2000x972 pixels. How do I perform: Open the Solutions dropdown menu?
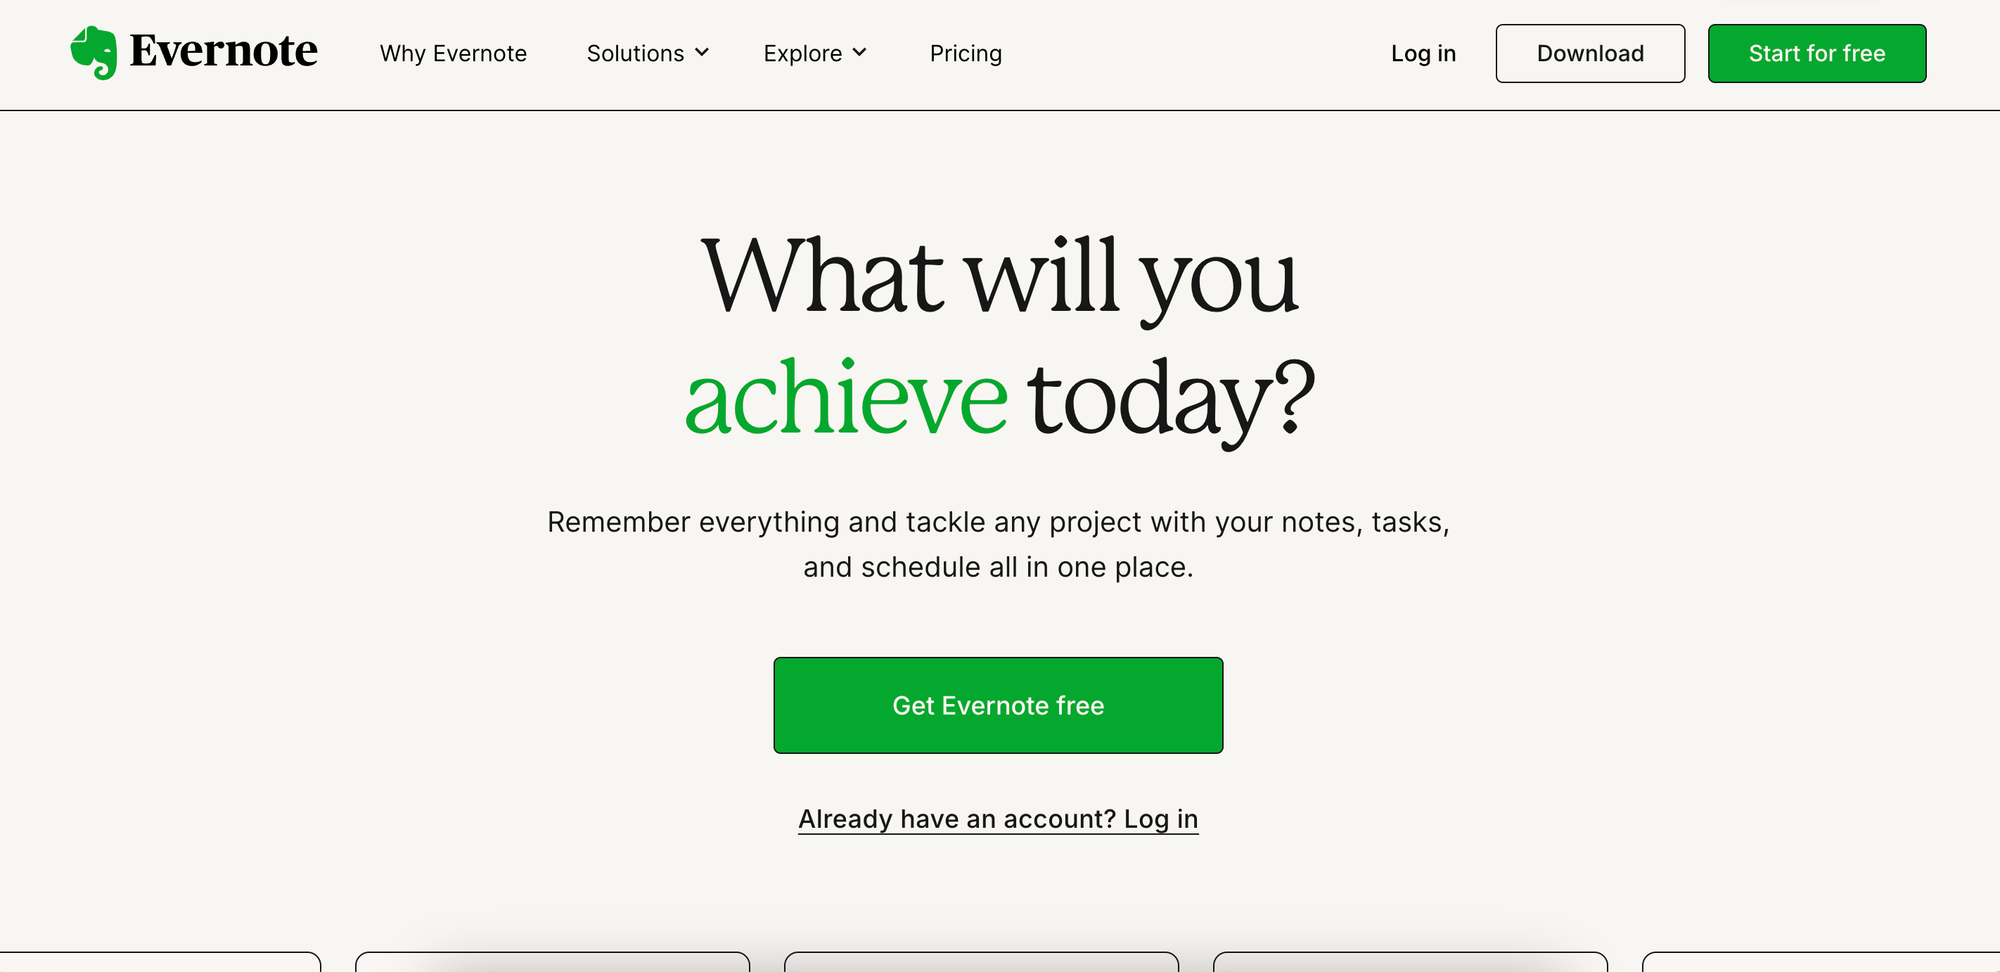point(637,53)
